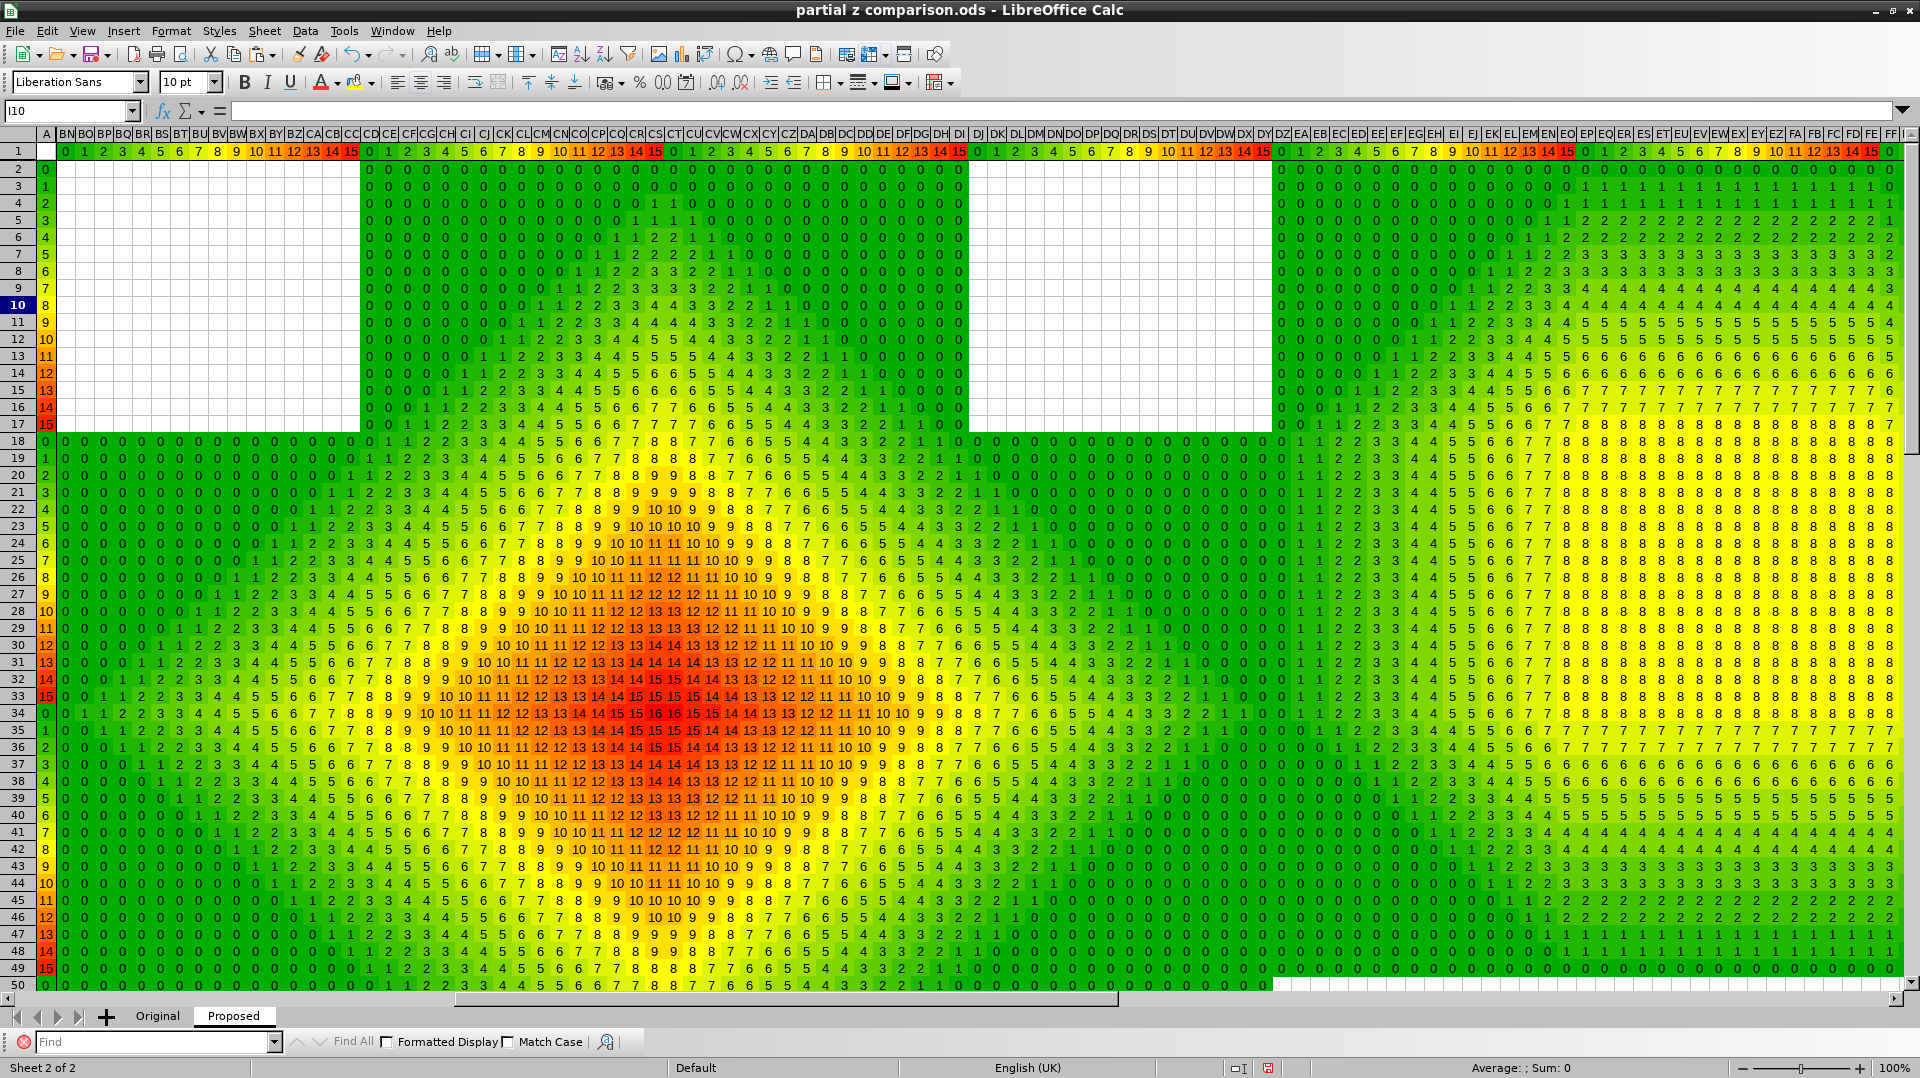Enable AutoFilter on the data
1920x1078 pixels.
(x=628, y=55)
